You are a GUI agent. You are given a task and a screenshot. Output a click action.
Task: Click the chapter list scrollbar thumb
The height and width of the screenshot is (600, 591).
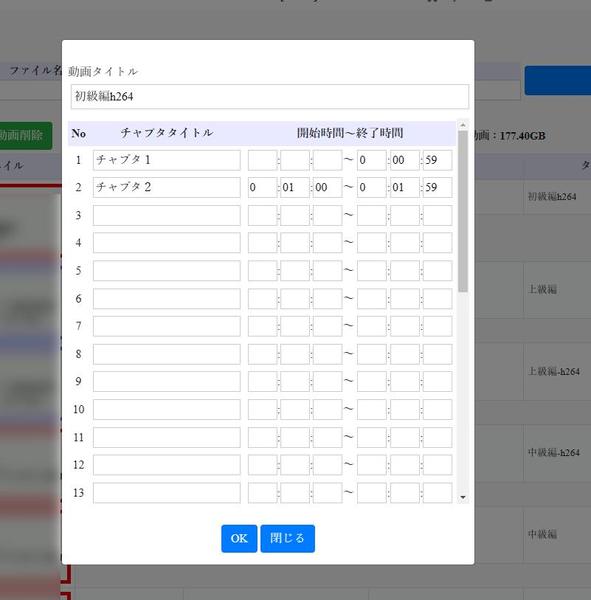click(463, 212)
